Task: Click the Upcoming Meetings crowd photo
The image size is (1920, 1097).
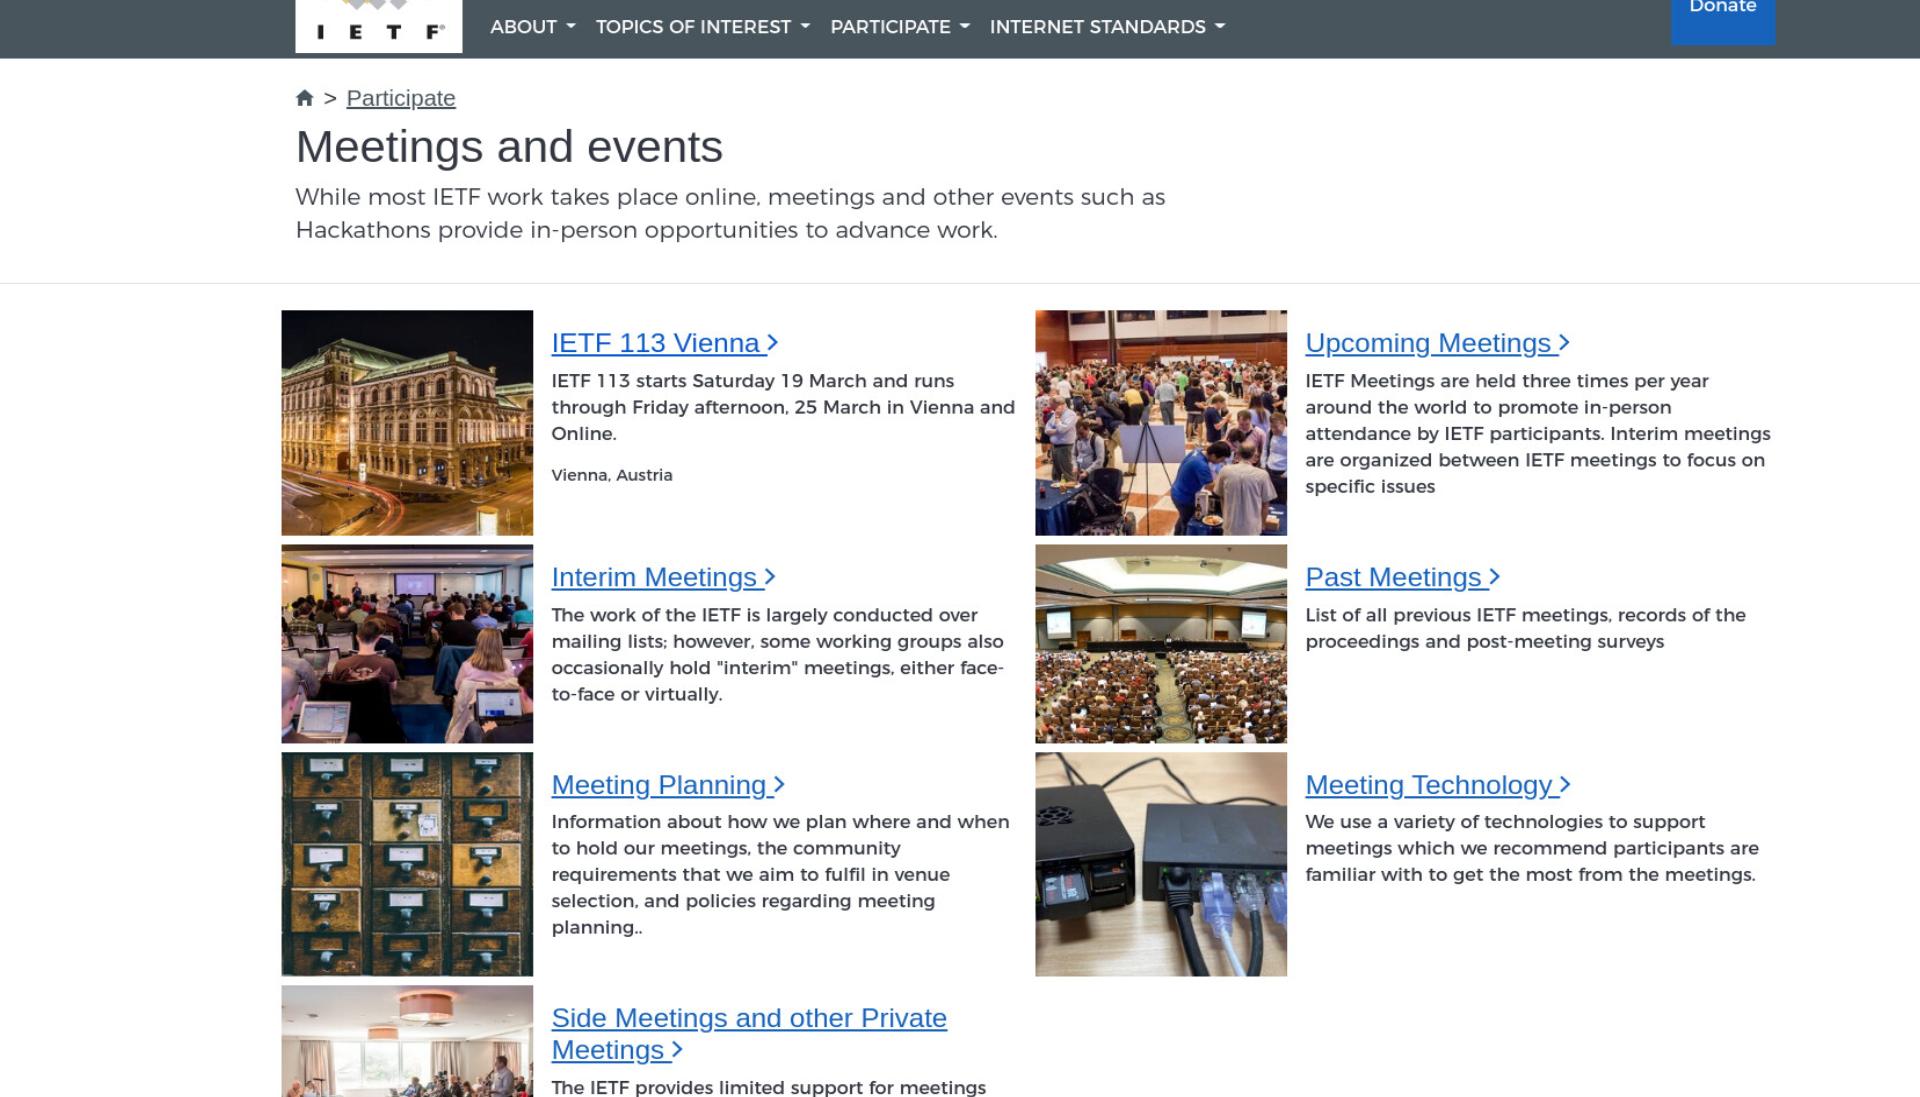Action: point(1161,423)
